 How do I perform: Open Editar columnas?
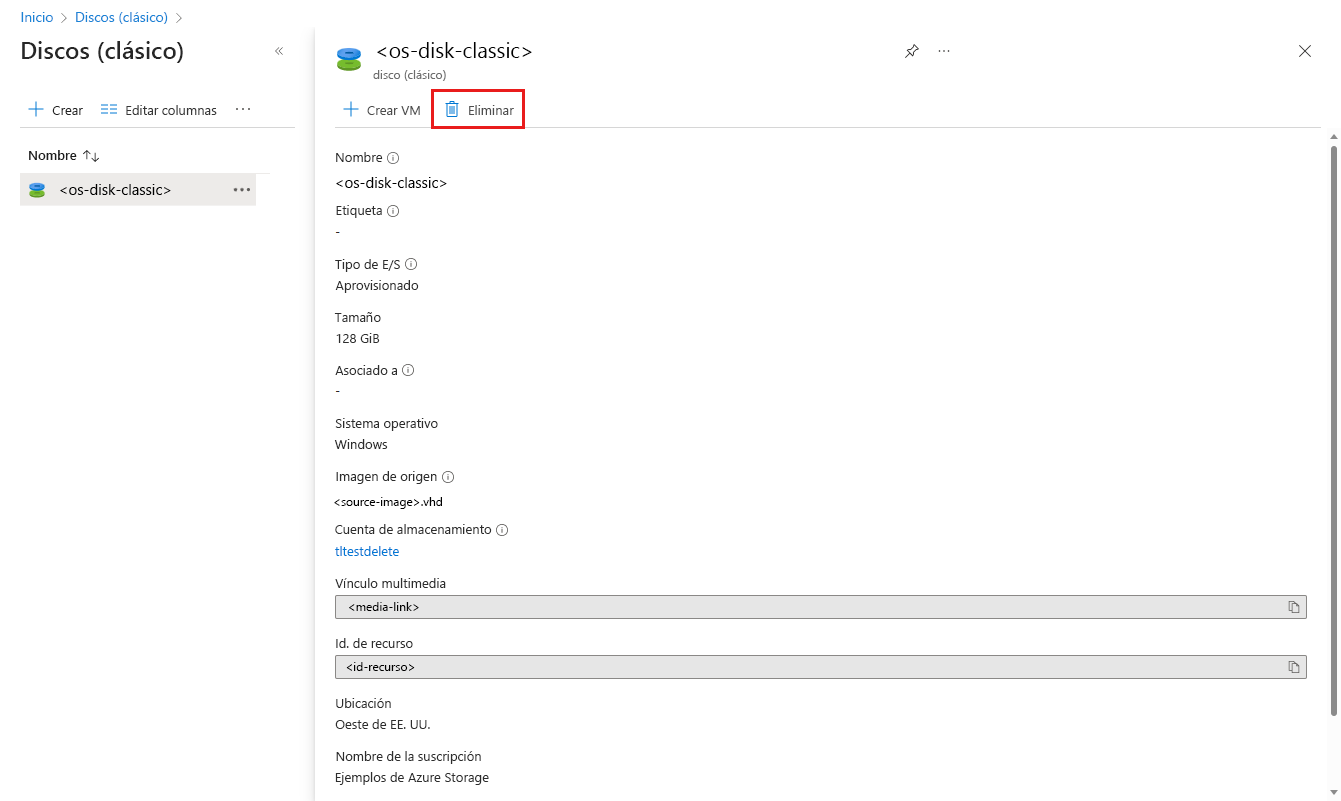pyautogui.click(x=159, y=110)
